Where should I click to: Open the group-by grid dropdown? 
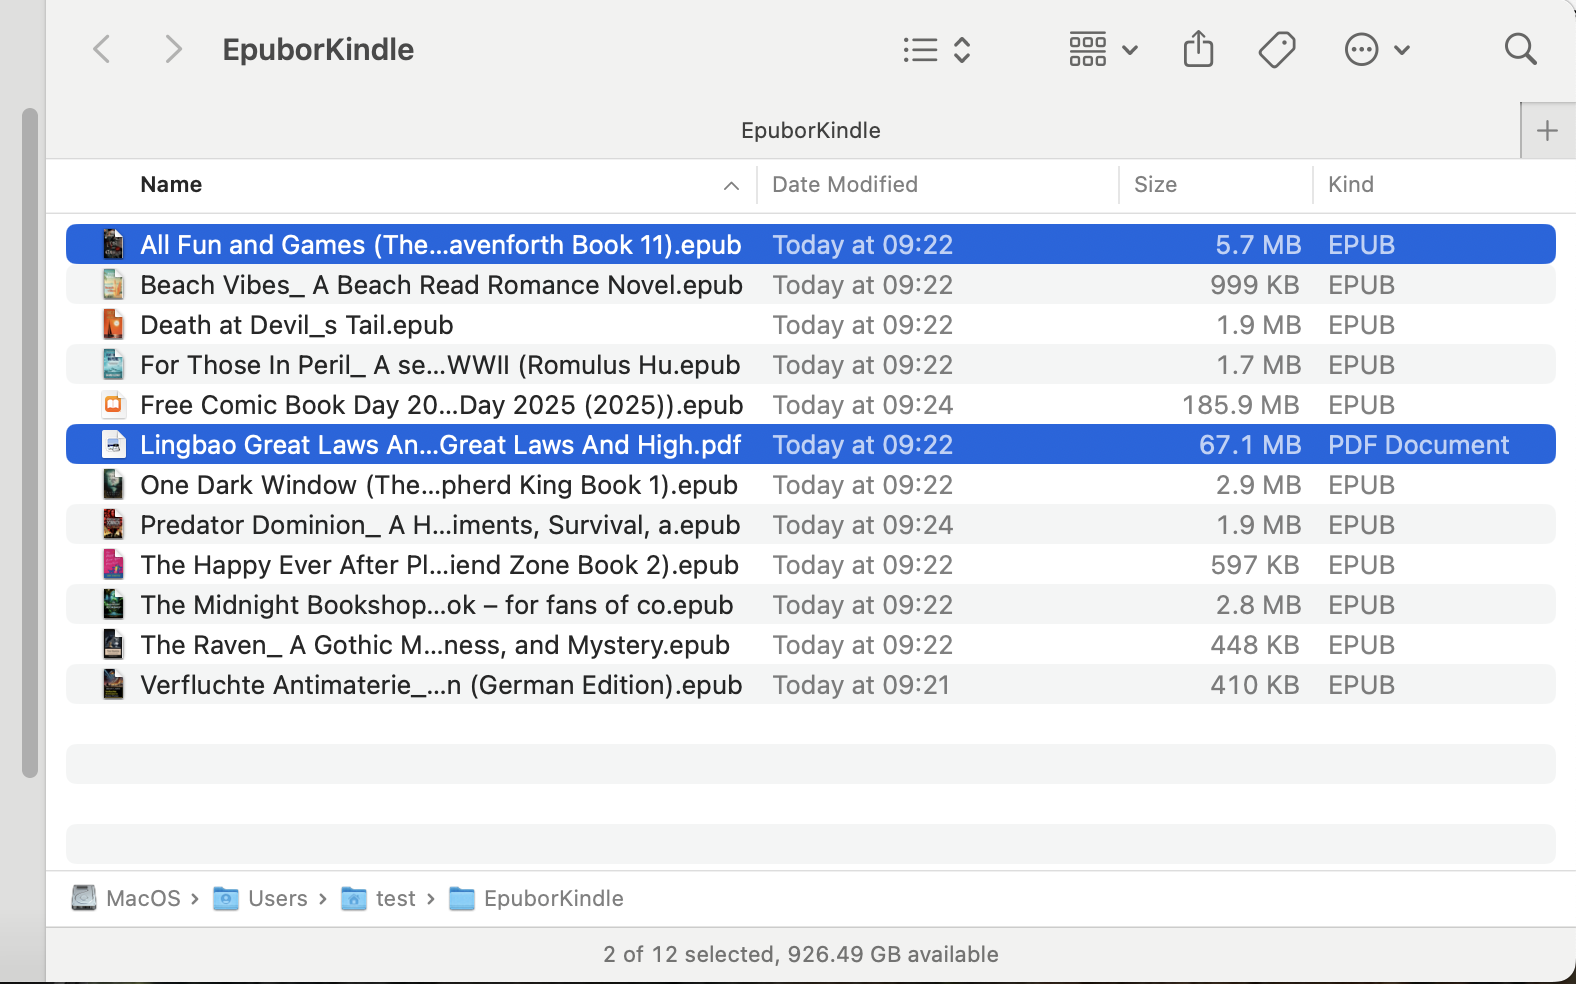(1103, 49)
